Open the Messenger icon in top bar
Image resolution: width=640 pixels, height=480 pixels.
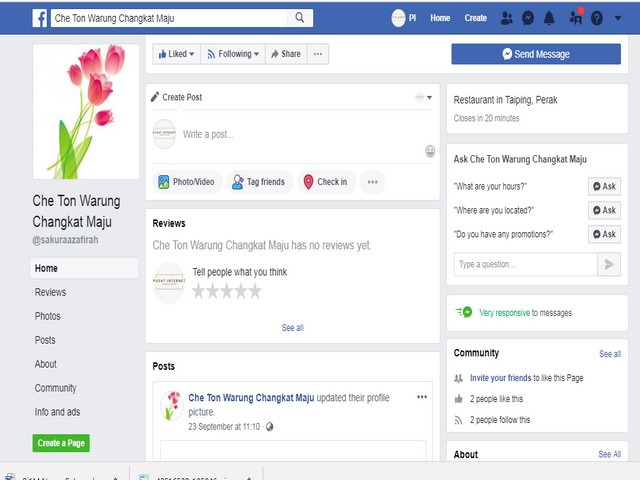click(x=528, y=18)
